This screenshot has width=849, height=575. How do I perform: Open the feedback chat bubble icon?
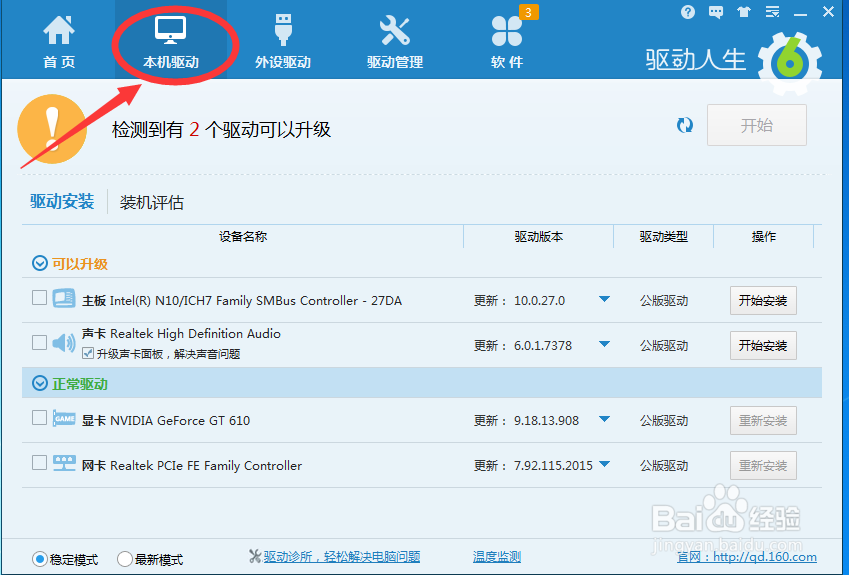pyautogui.click(x=716, y=12)
